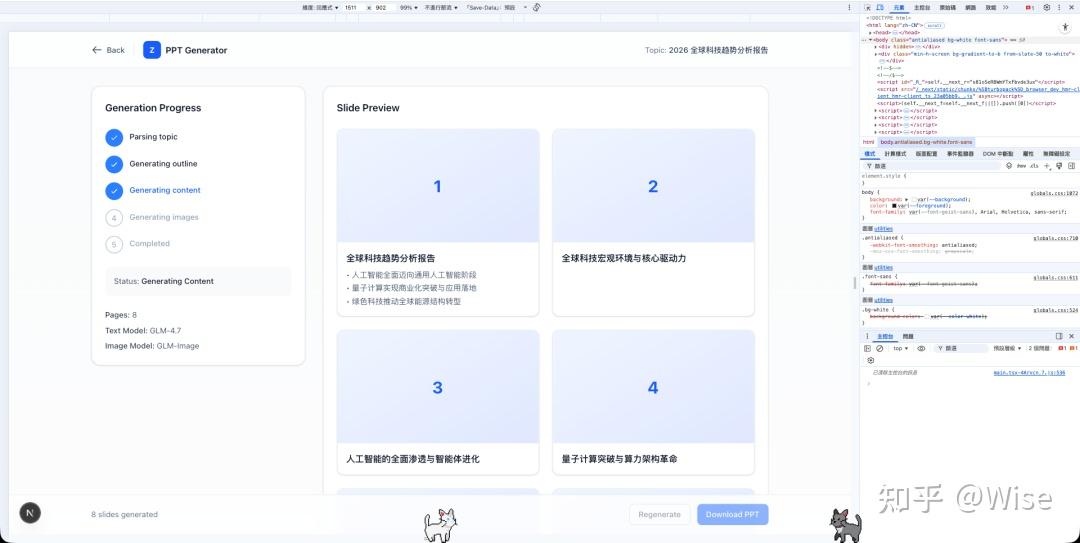Open globals.css:710 source link
The width and height of the screenshot is (1080, 543).
1055,238
